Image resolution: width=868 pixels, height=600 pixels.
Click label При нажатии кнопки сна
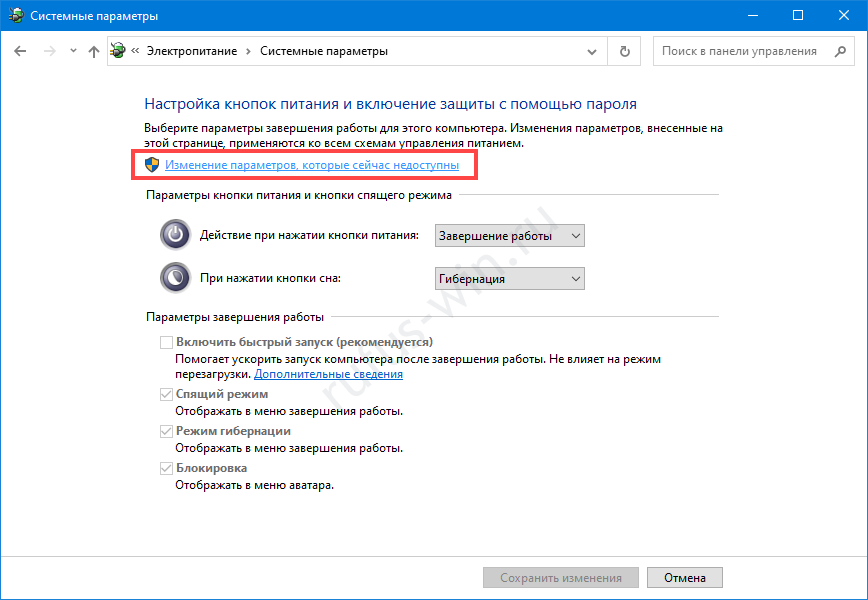[x=270, y=278]
